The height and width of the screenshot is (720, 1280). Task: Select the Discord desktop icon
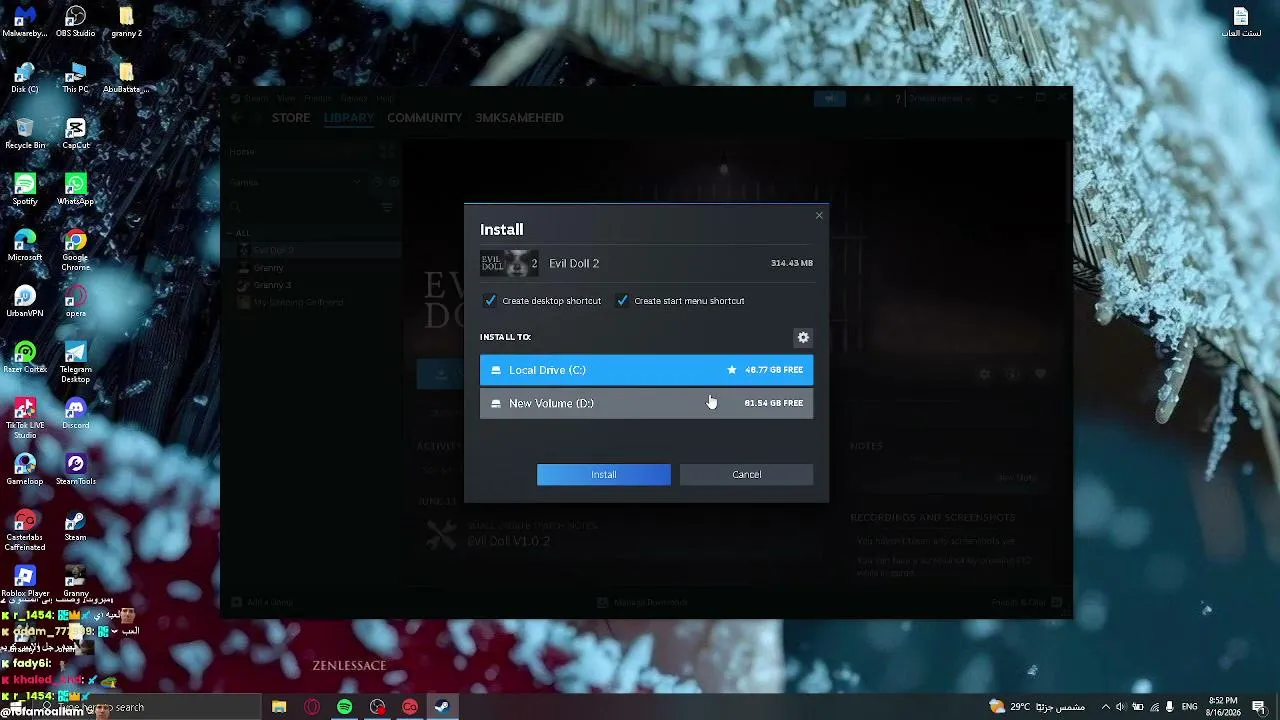[x=75, y=414]
